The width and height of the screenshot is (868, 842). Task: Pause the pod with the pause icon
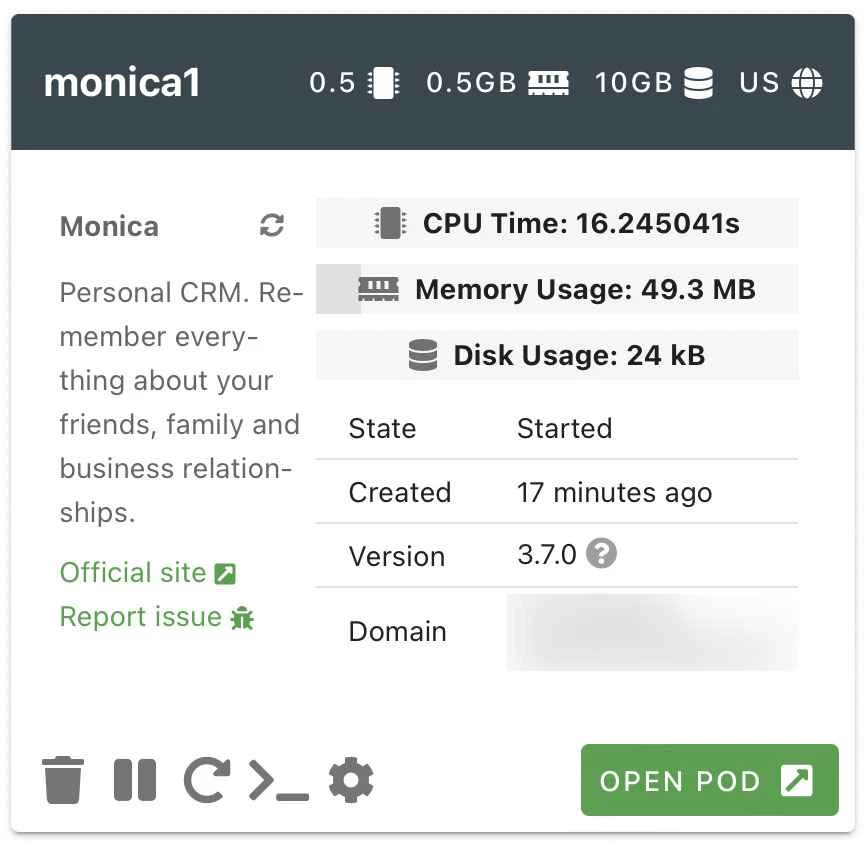tap(135, 780)
